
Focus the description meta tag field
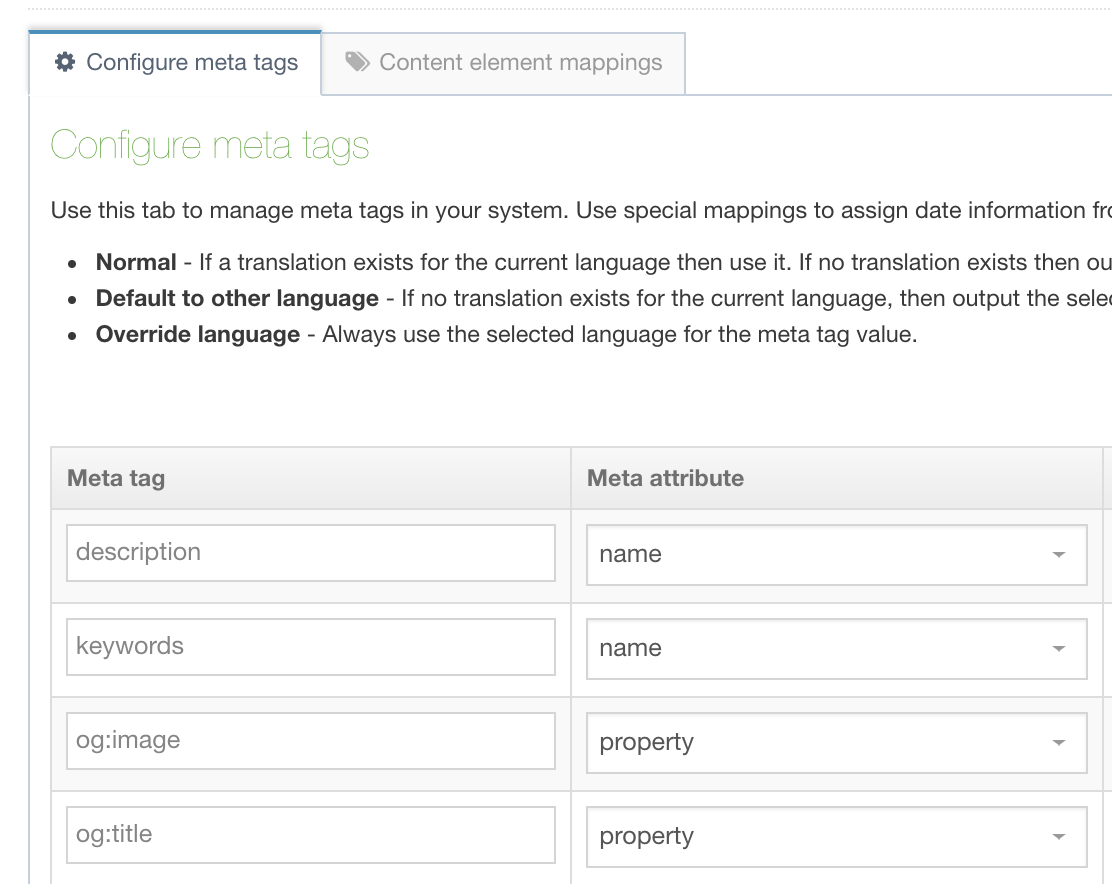coord(310,553)
